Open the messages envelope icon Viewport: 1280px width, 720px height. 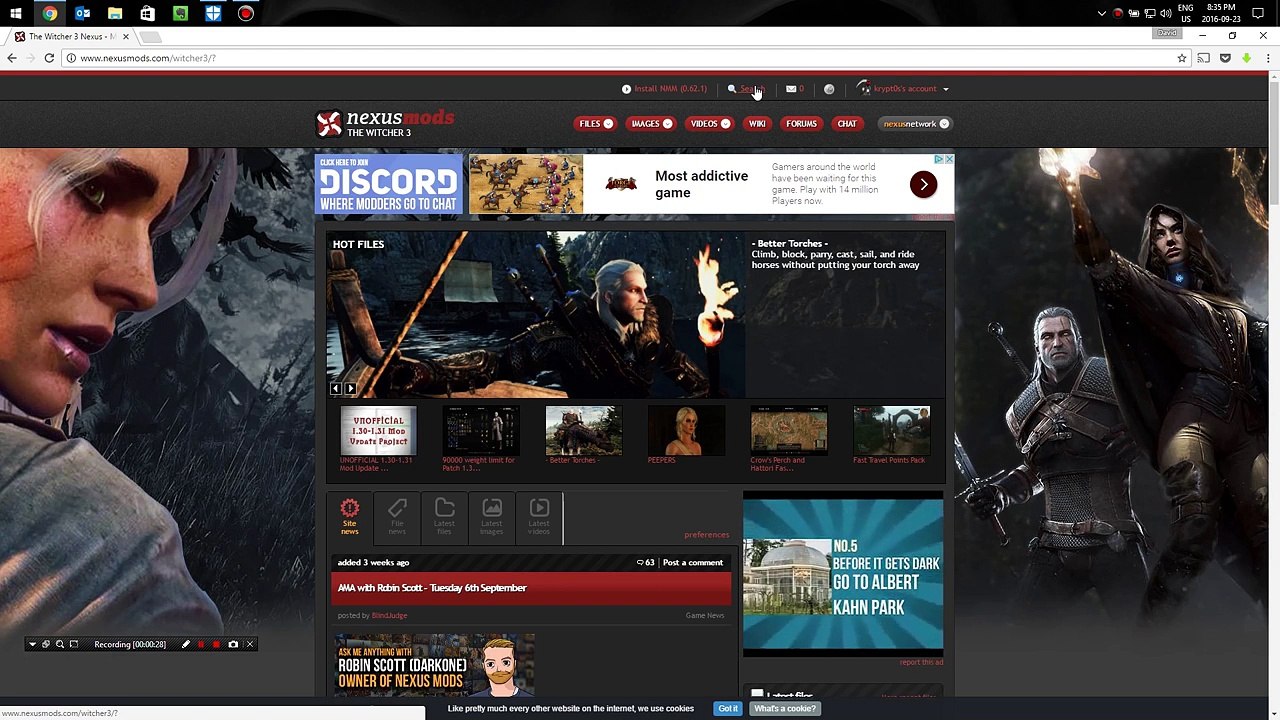point(791,89)
